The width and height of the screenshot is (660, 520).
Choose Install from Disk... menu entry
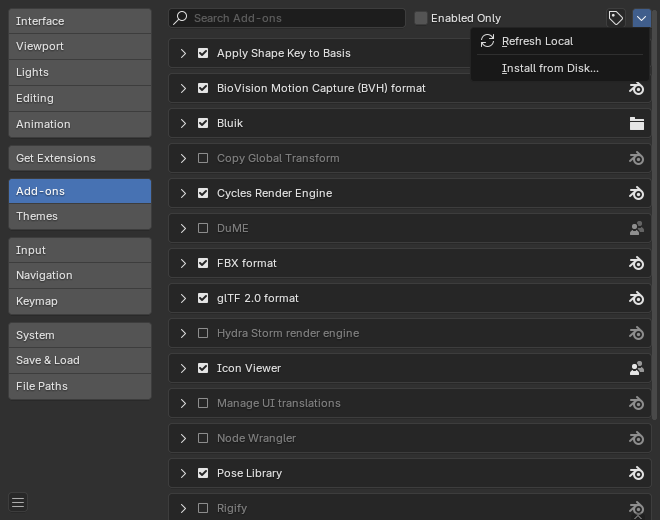pos(560,68)
